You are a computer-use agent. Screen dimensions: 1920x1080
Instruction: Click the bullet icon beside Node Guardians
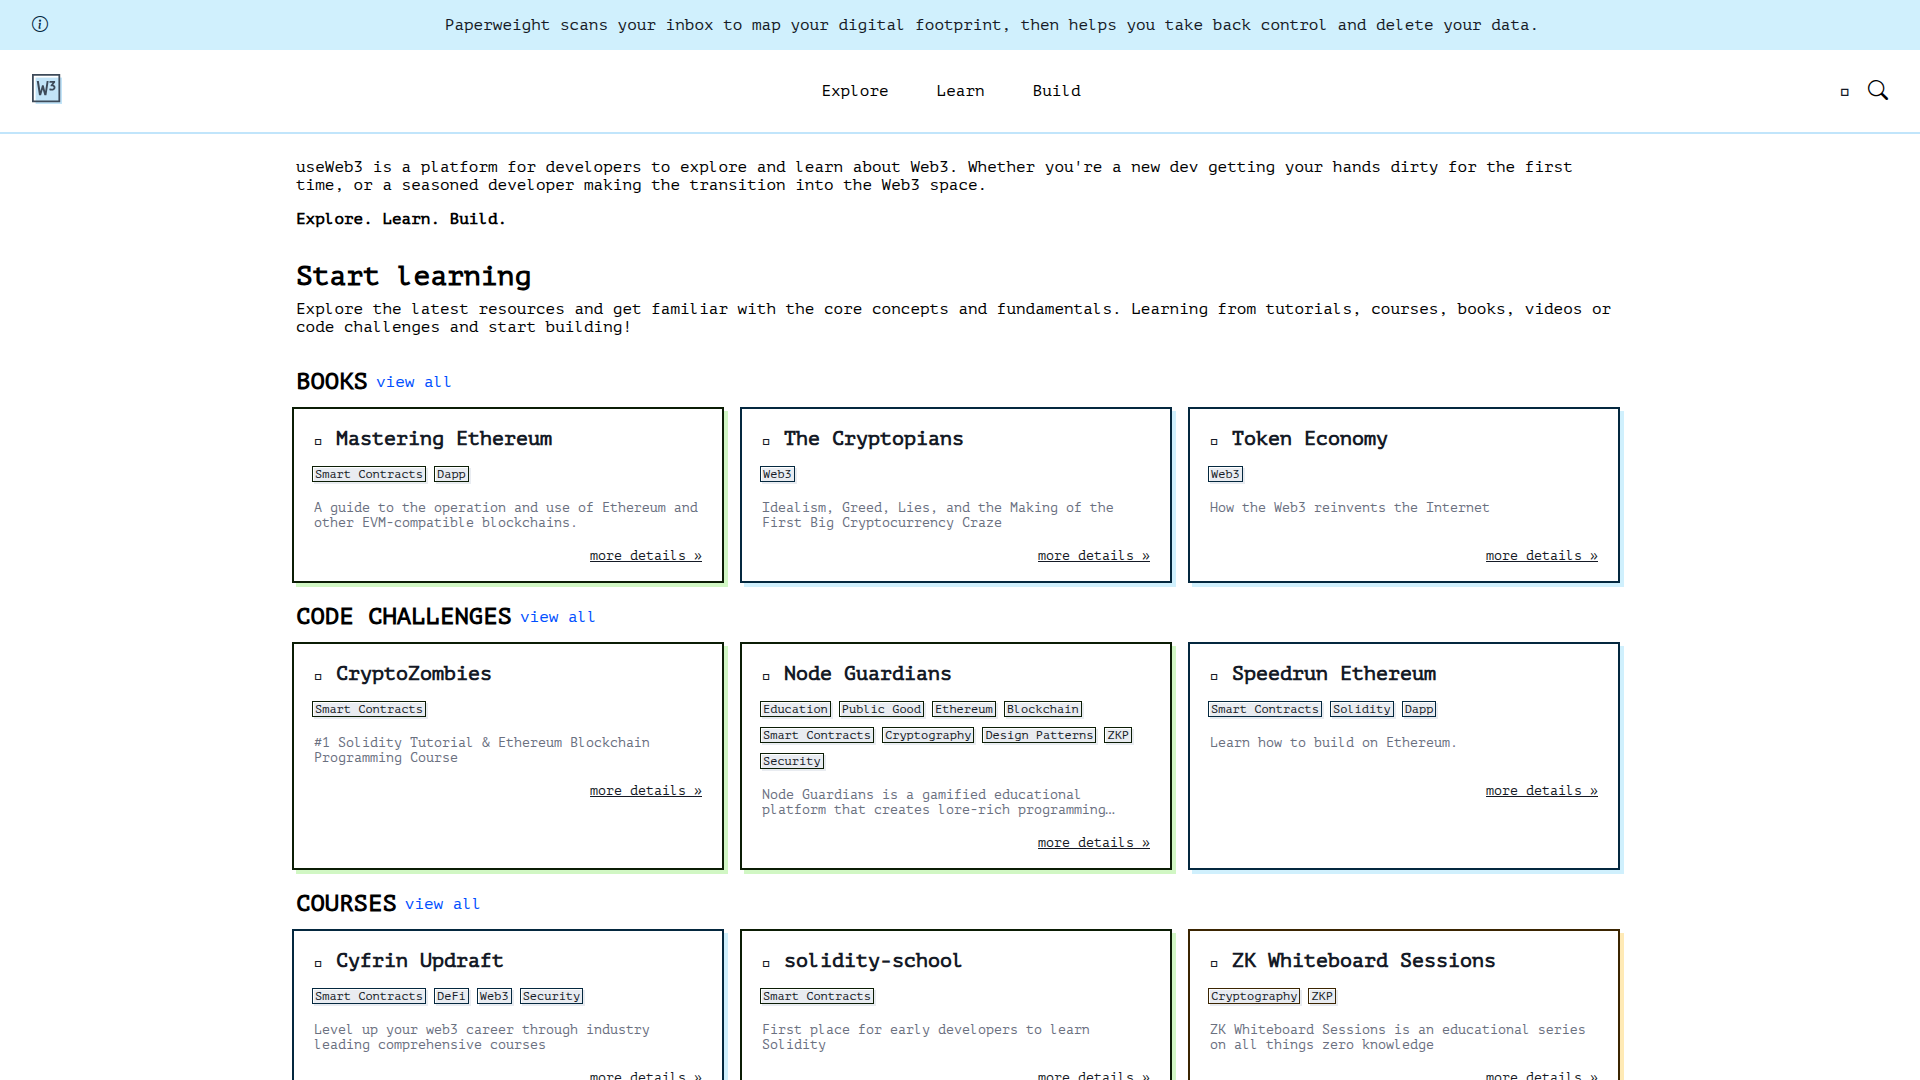[x=766, y=676]
